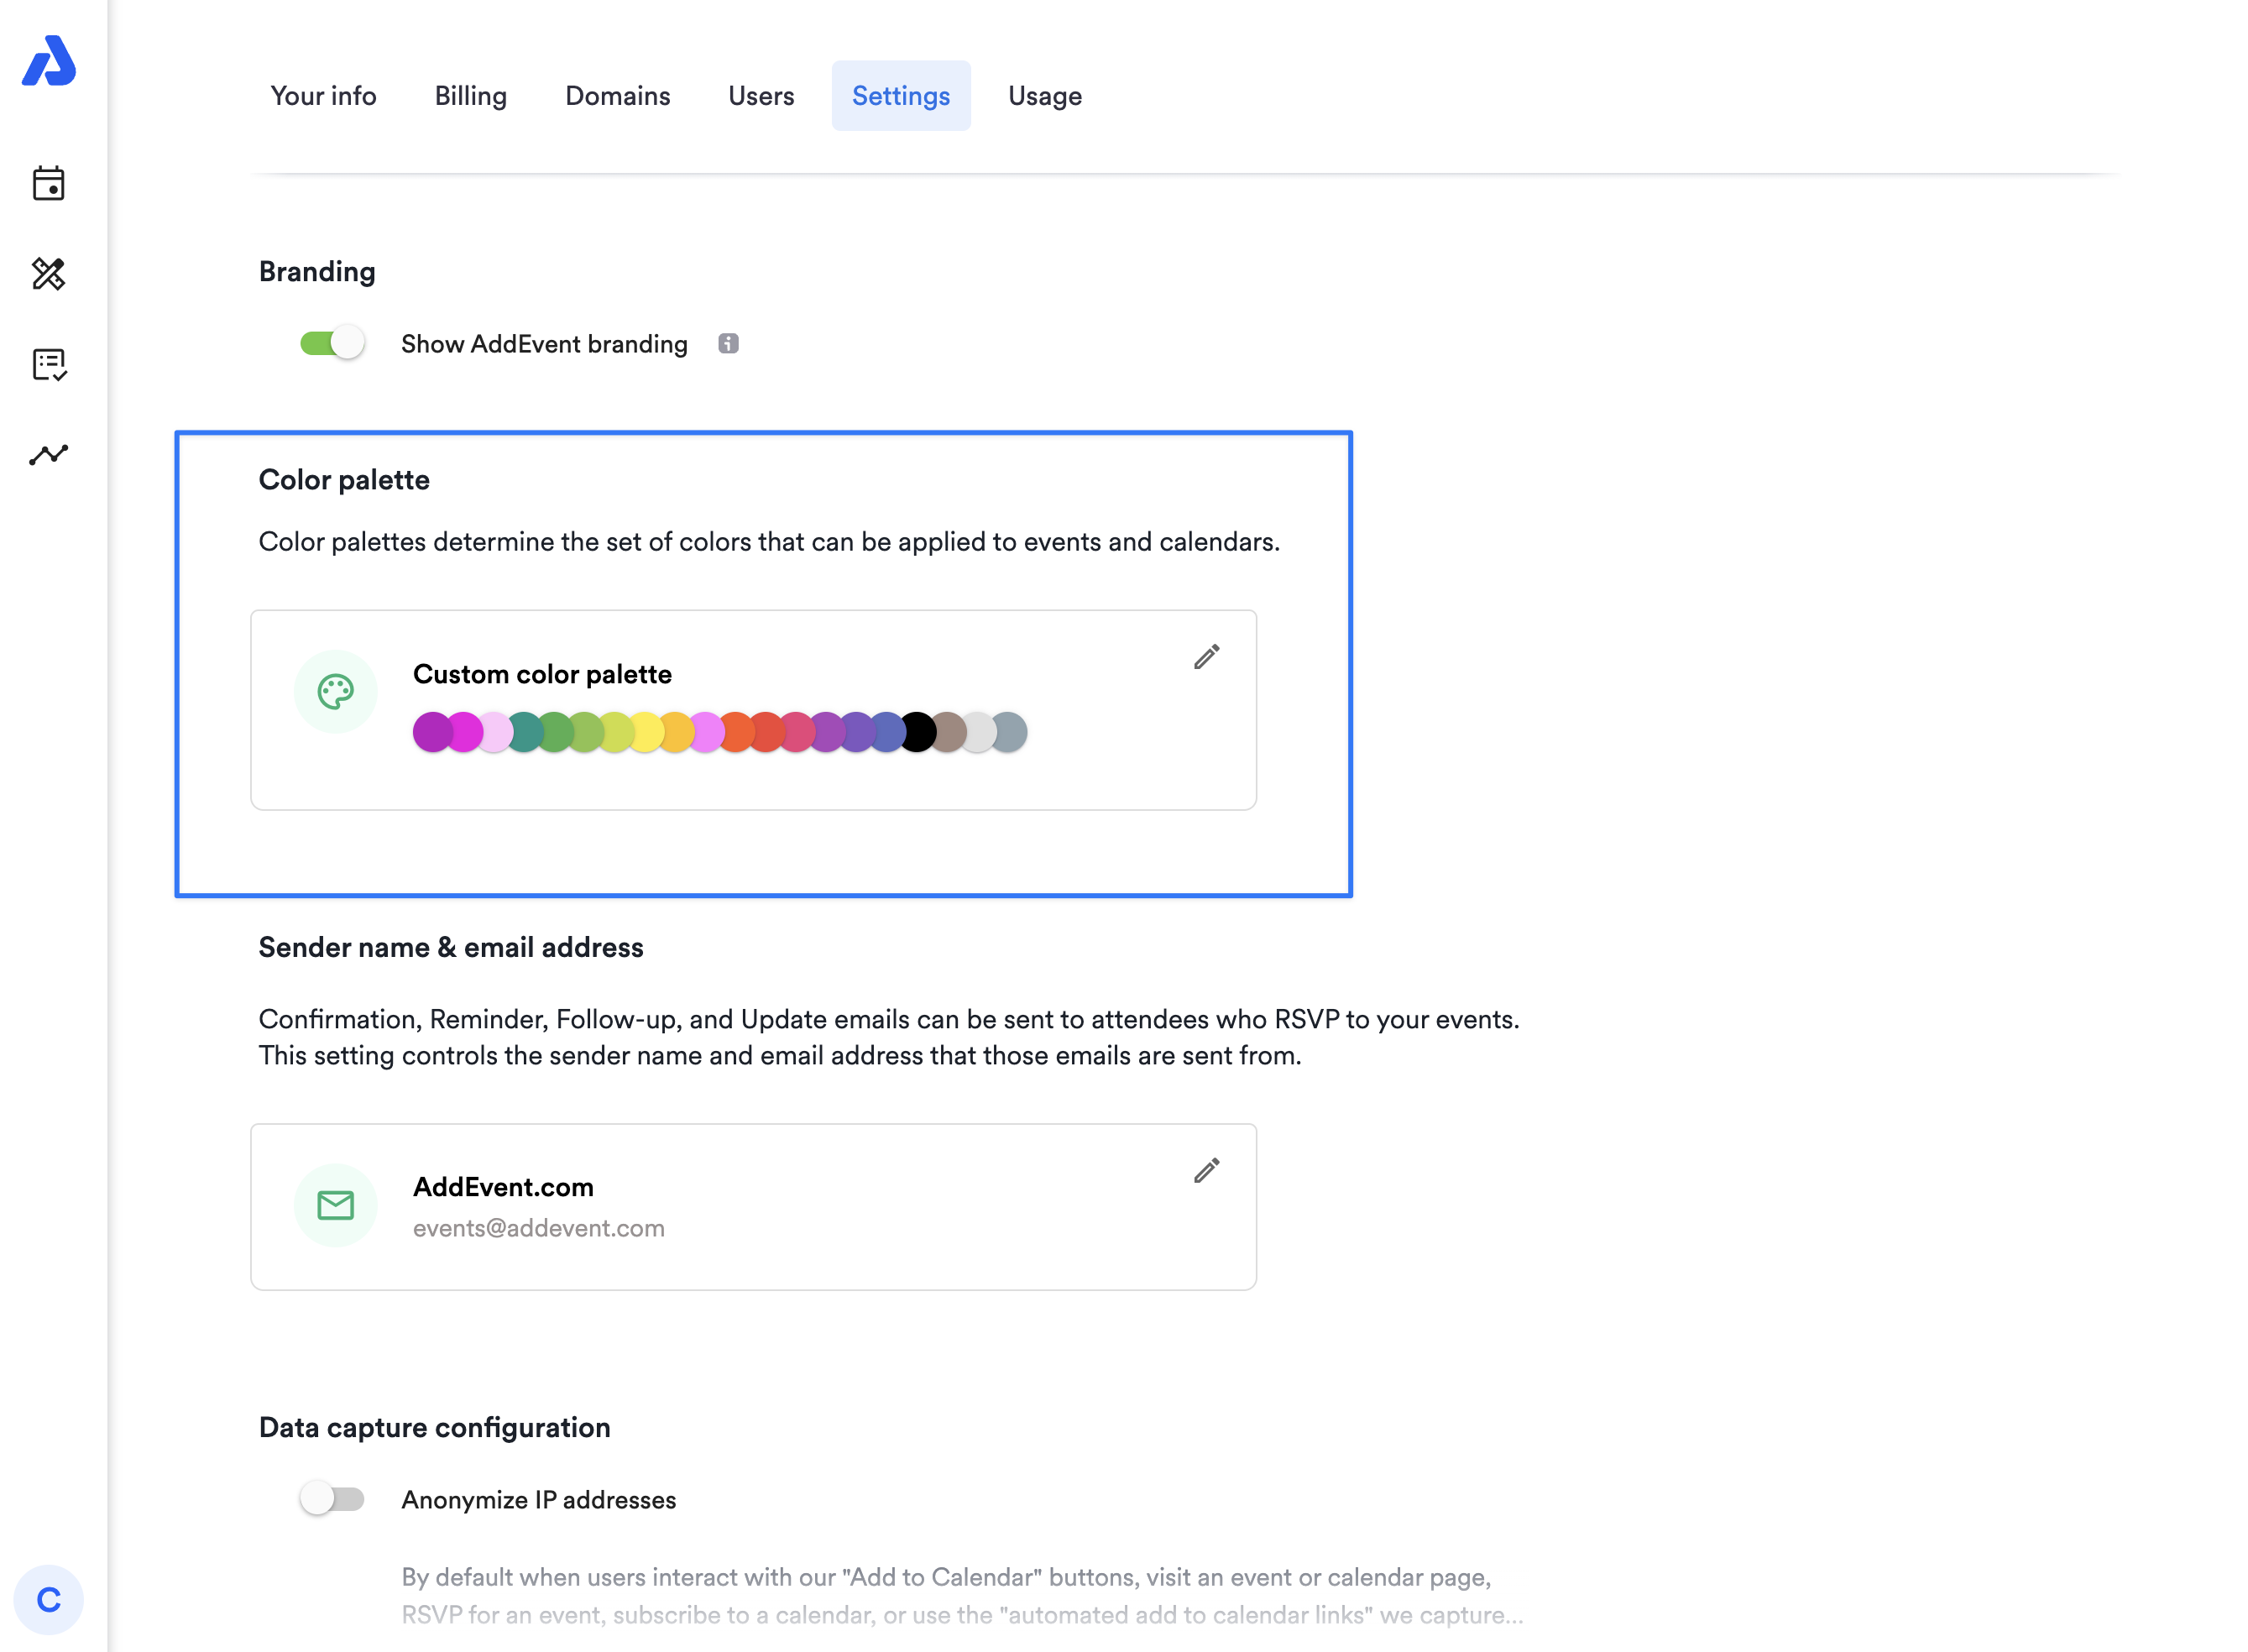The width and height of the screenshot is (2248, 1652).
Task: Click the AddEvent.com sender name
Action: 503,1187
